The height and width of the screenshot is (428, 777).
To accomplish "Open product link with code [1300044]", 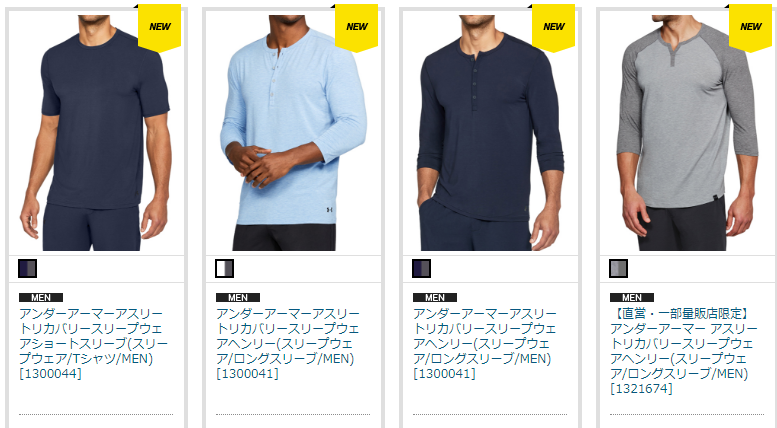I will coord(93,343).
